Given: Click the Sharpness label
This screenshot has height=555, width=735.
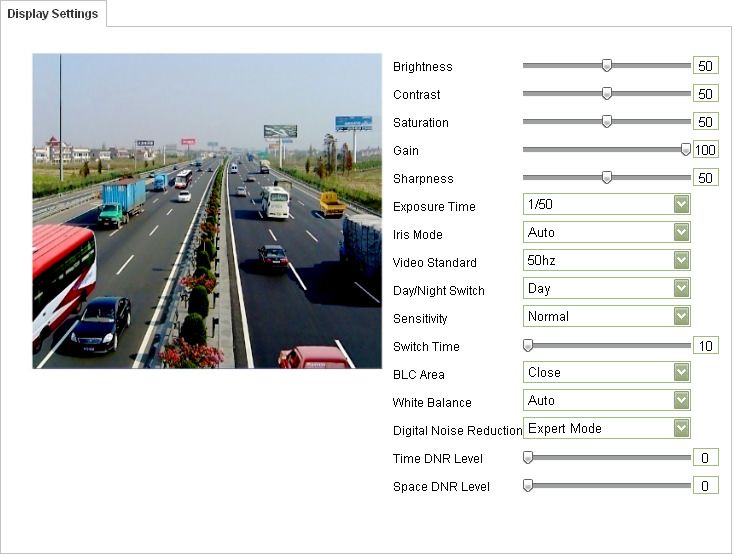Looking at the screenshot, I should pos(423,179).
